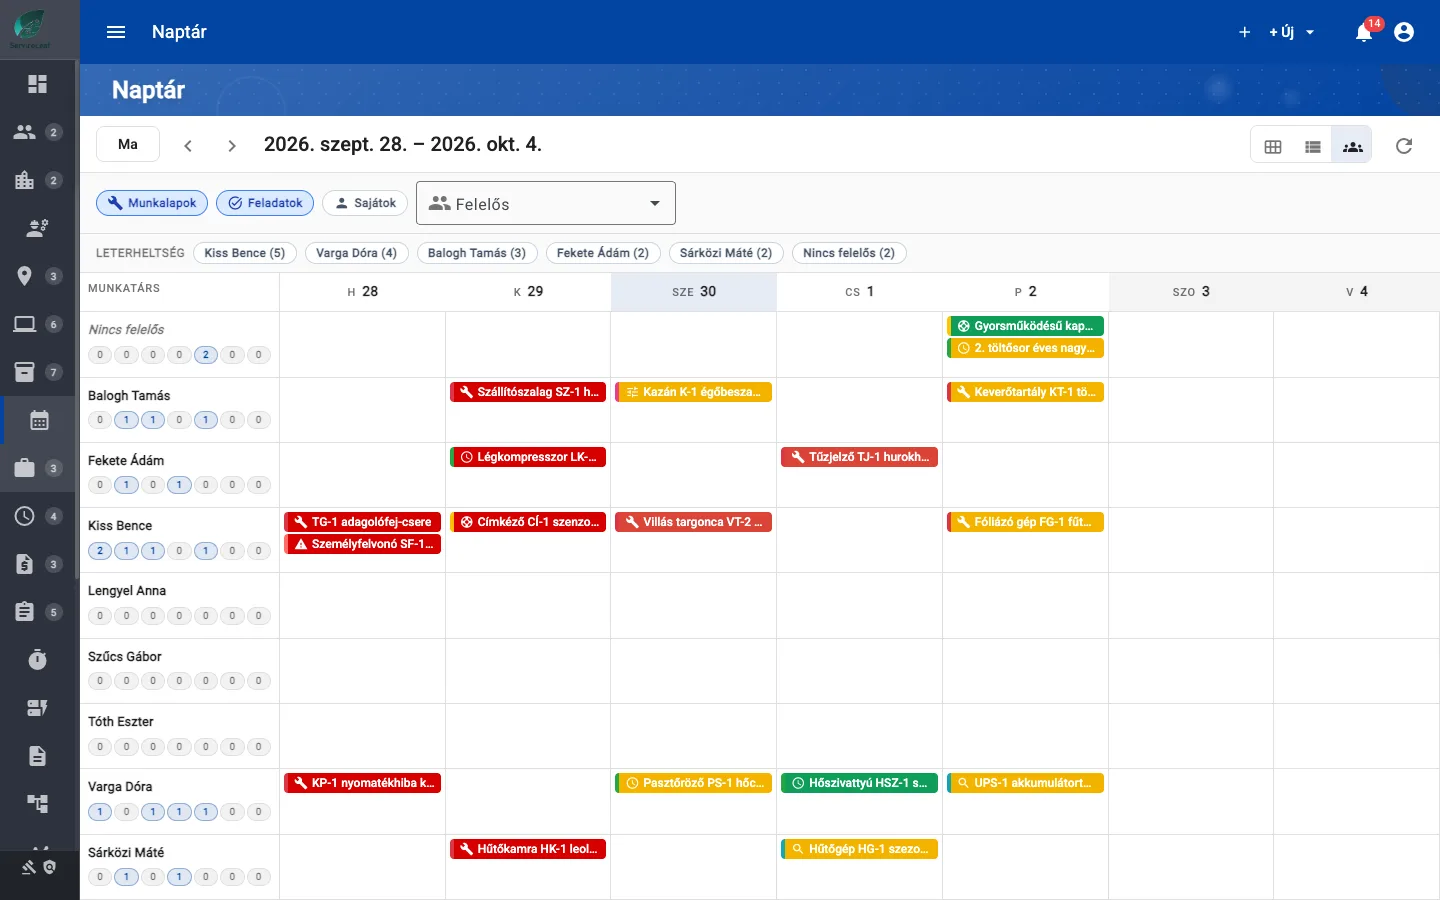
Task: Open the buildings sidebar icon
Action: point(25,180)
